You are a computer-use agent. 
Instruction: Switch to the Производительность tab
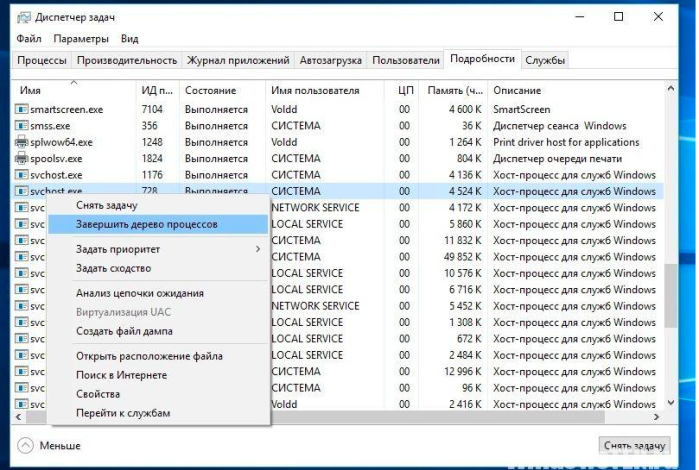[x=127, y=60]
